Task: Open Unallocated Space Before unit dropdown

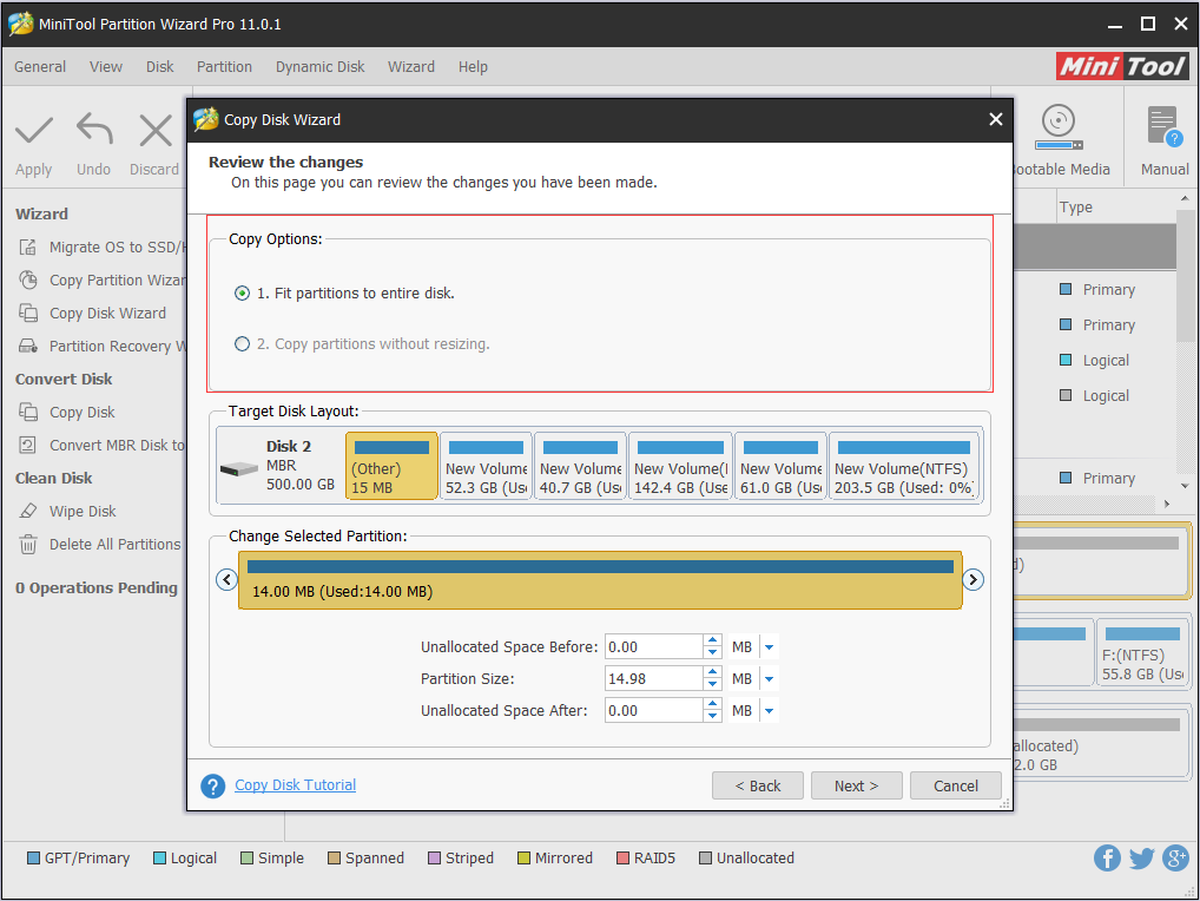Action: coord(769,647)
